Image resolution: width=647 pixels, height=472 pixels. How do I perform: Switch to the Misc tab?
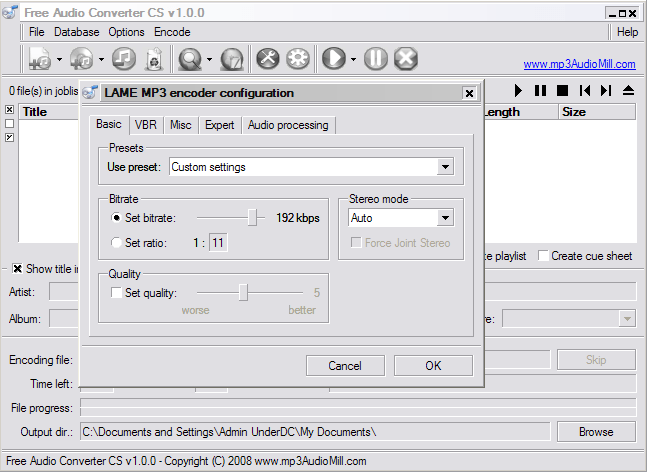(181, 125)
